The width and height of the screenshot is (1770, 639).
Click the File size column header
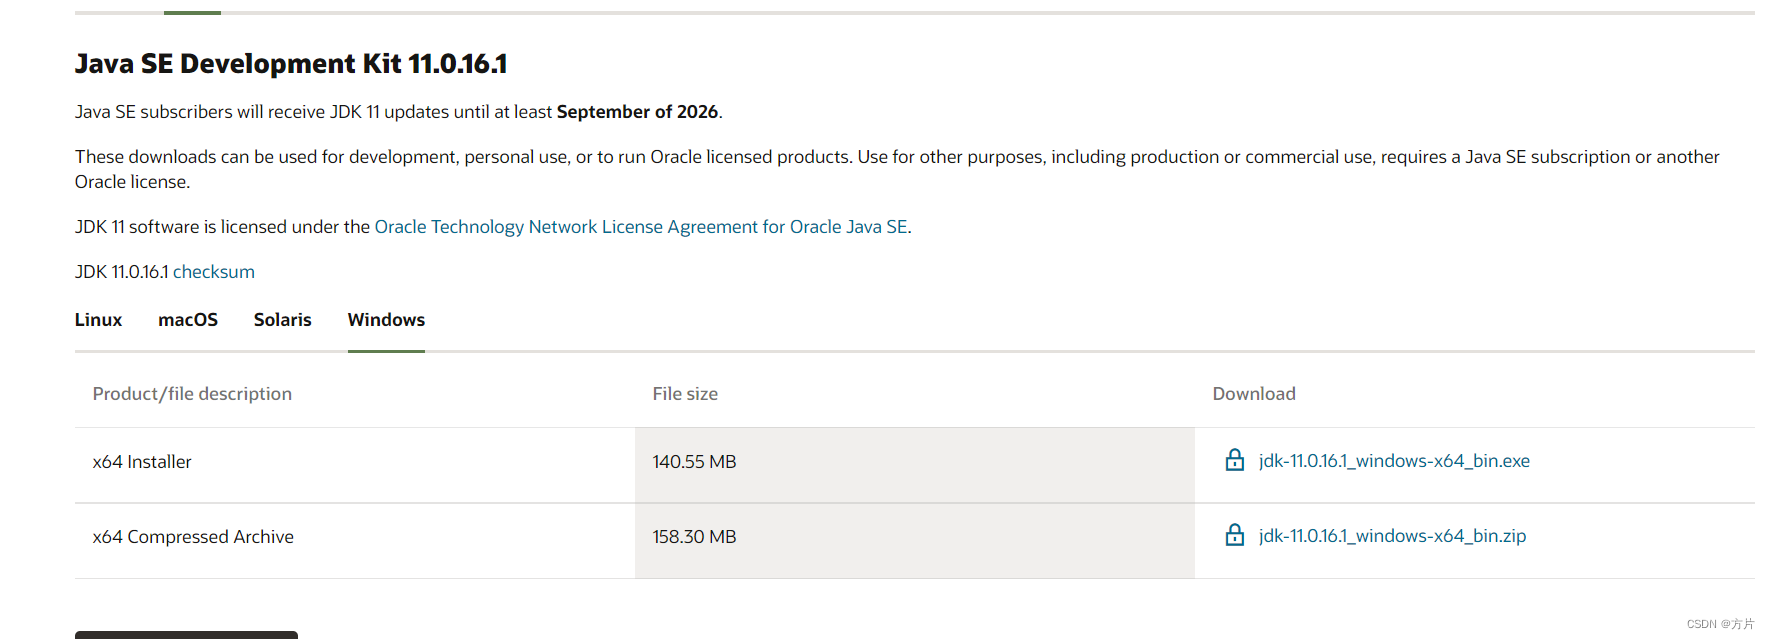pos(685,394)
